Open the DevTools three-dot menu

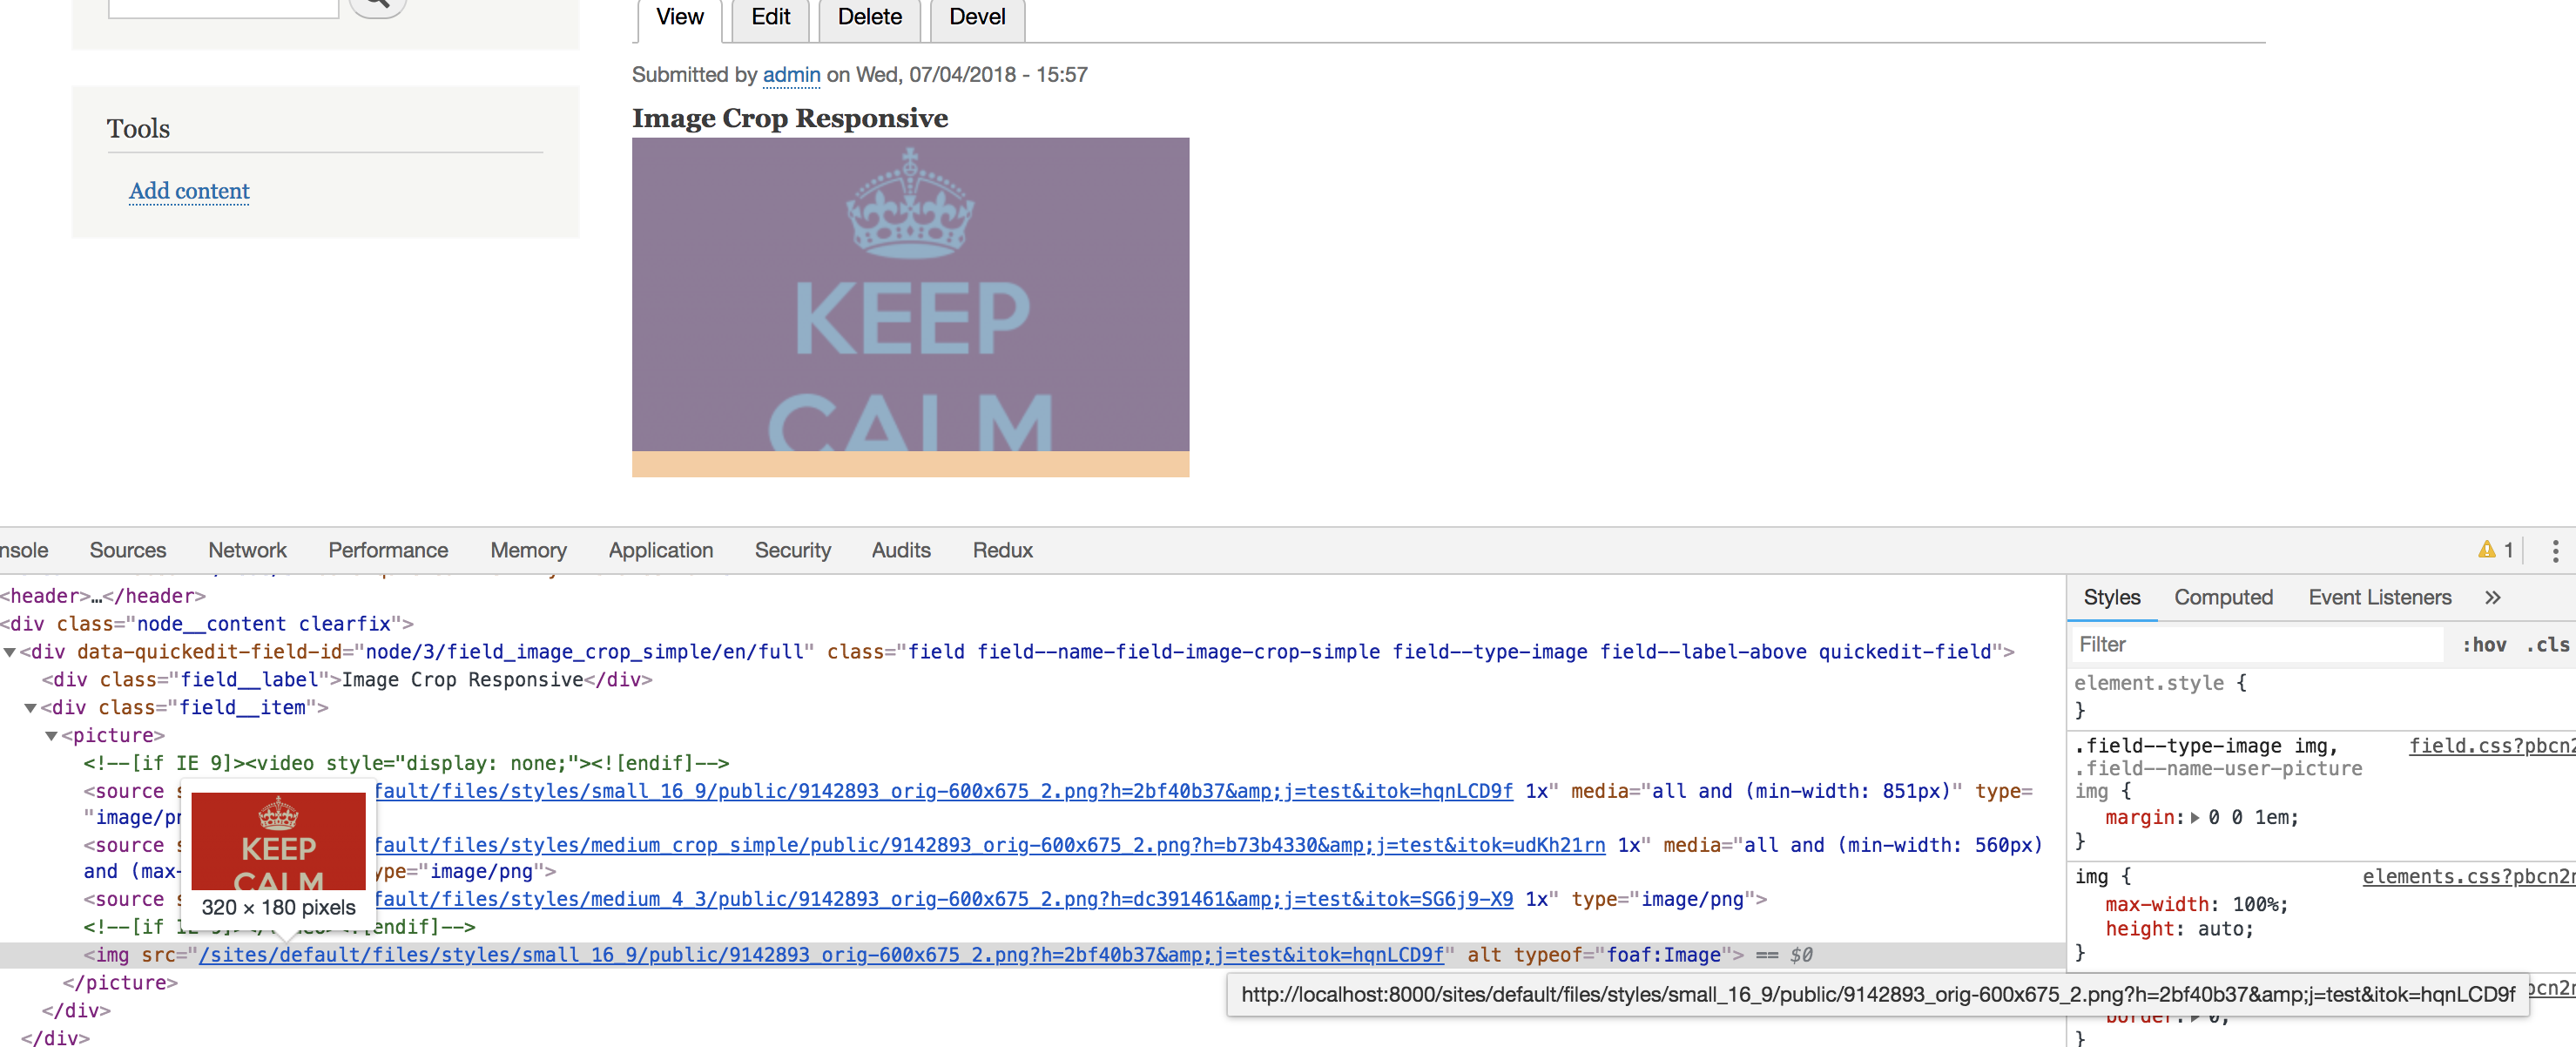point(2555,551)
